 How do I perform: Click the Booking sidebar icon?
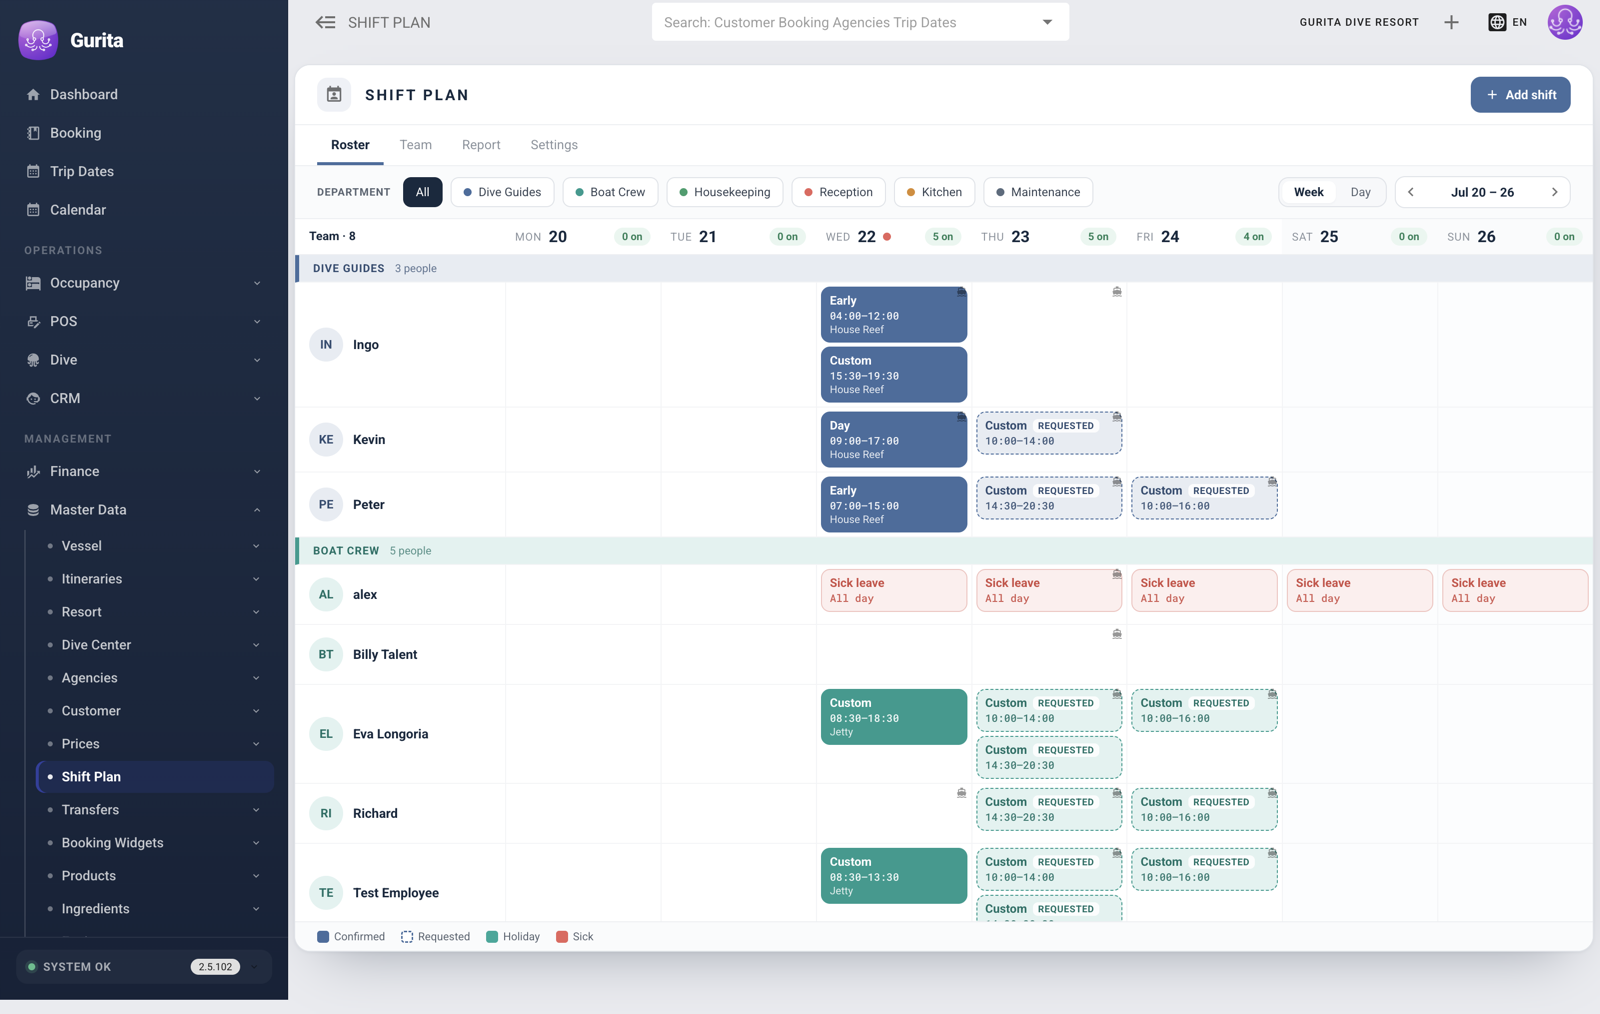coord(33,133)
